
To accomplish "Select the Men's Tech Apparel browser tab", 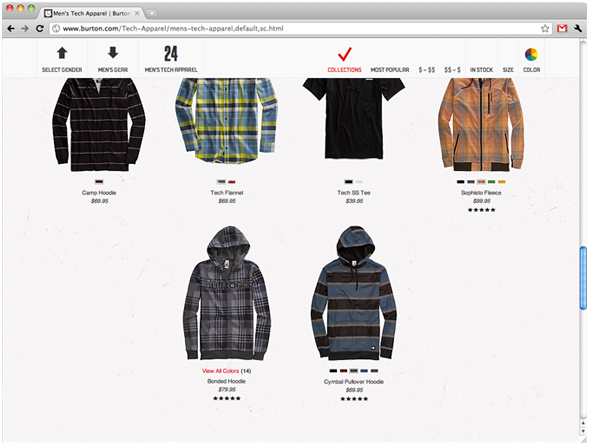I will [92, 14].
